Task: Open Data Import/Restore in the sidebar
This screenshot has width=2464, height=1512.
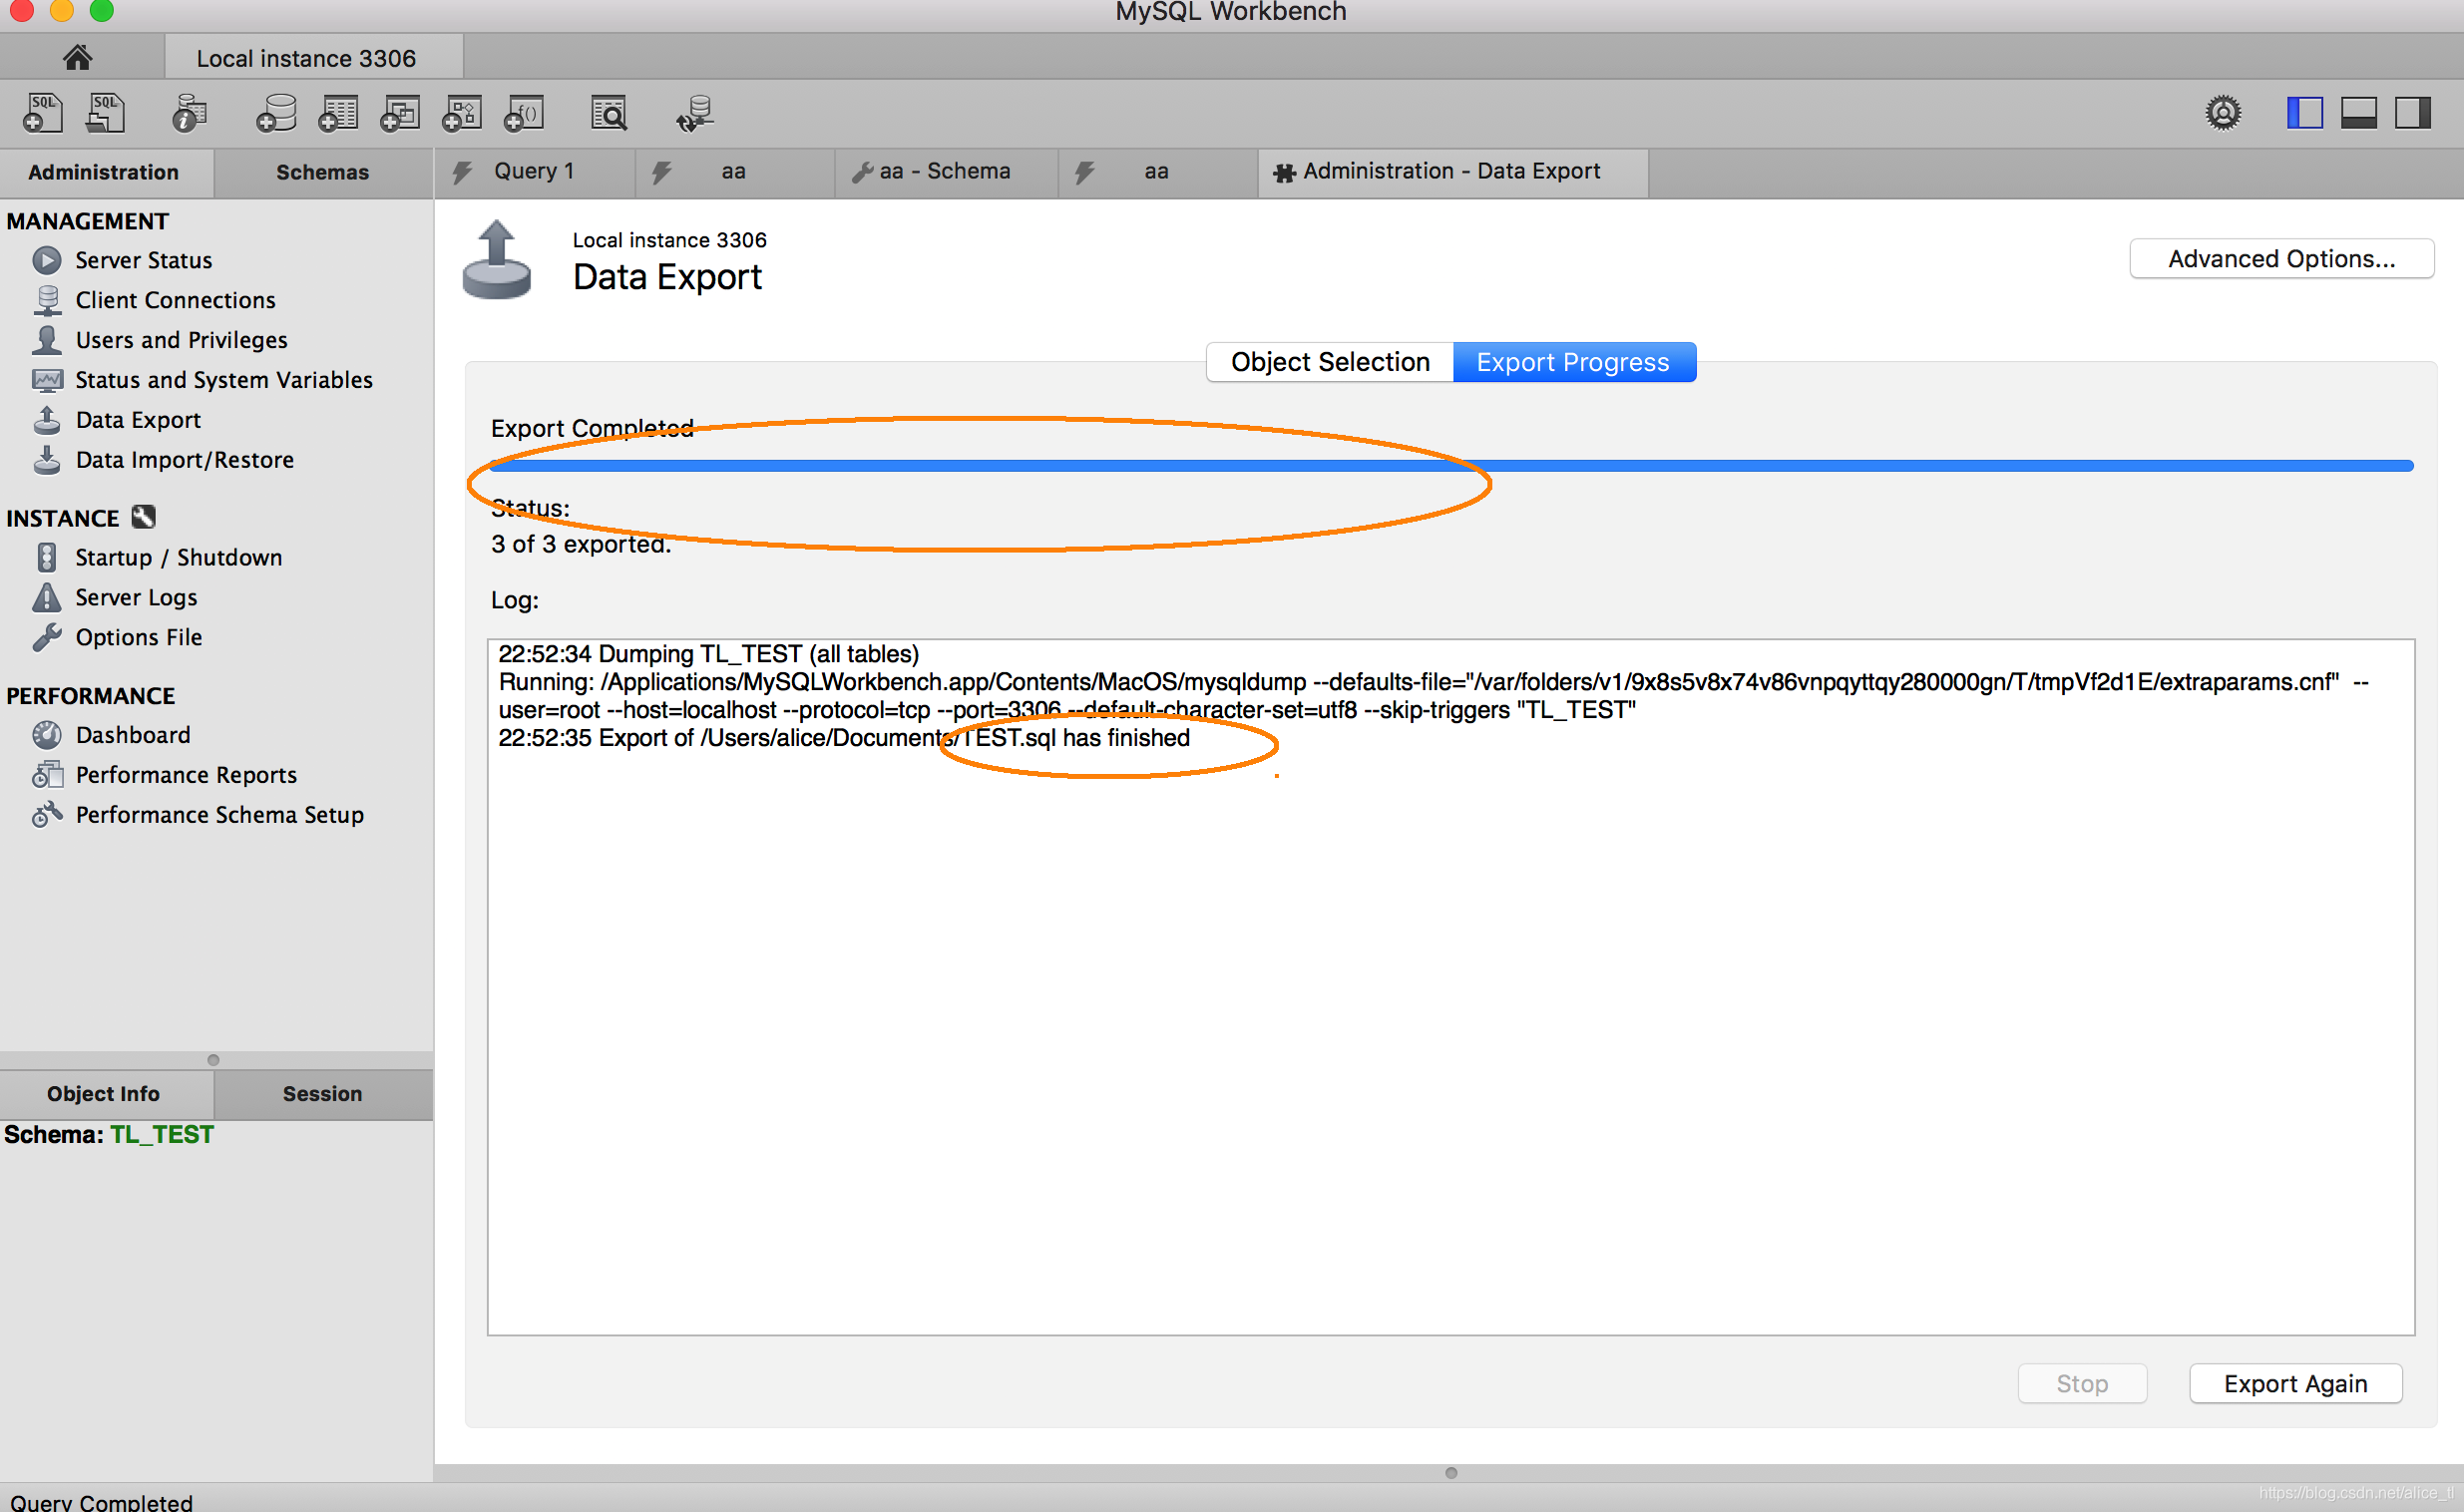Action: (184, 460)
